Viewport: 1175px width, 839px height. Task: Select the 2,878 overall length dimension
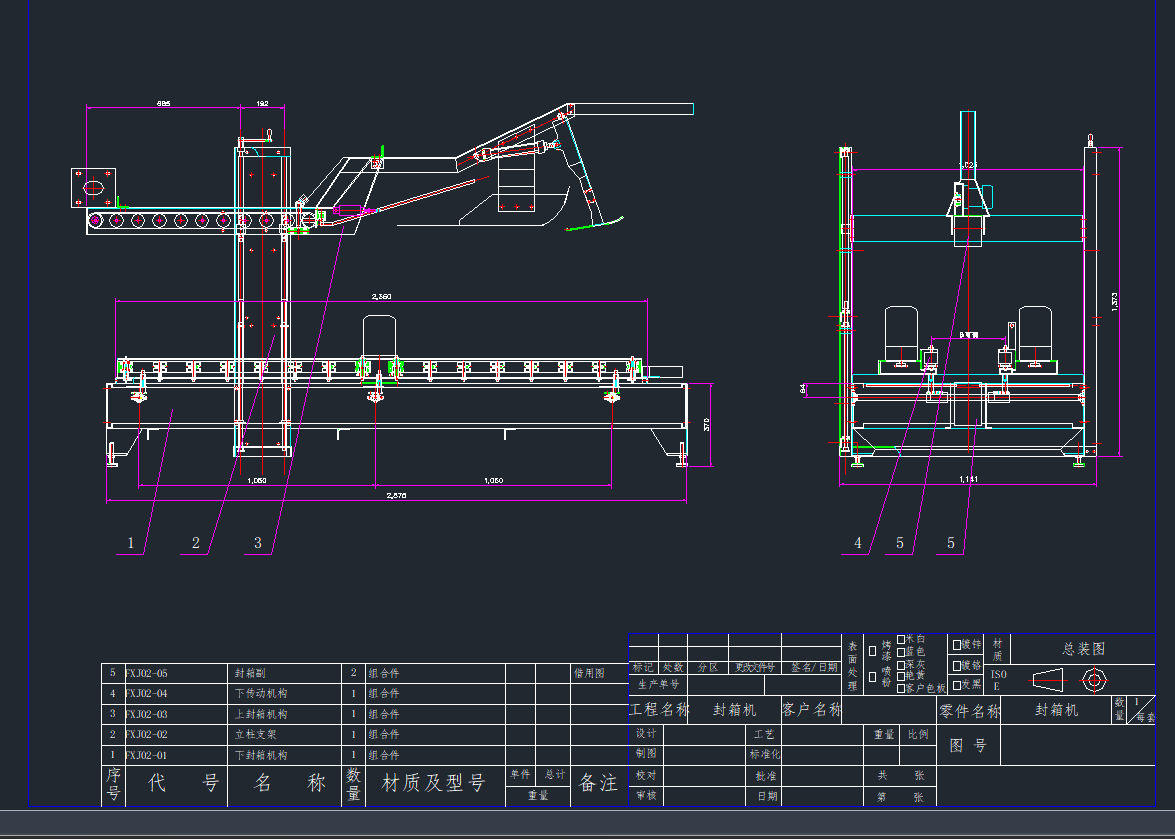tap(396, 496)
